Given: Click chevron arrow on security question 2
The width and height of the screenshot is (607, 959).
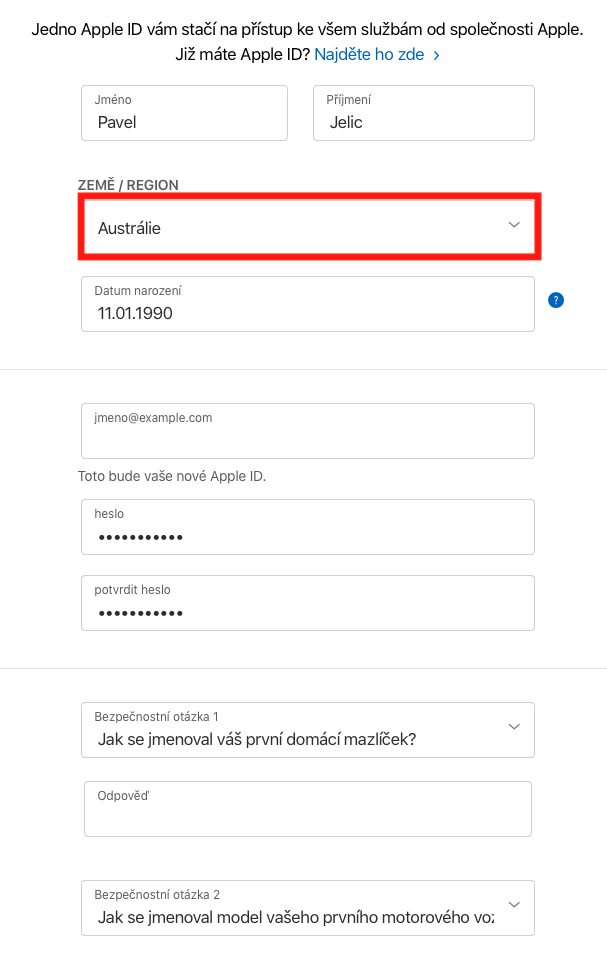Looking at the screenshot, I should click(514, 904).
